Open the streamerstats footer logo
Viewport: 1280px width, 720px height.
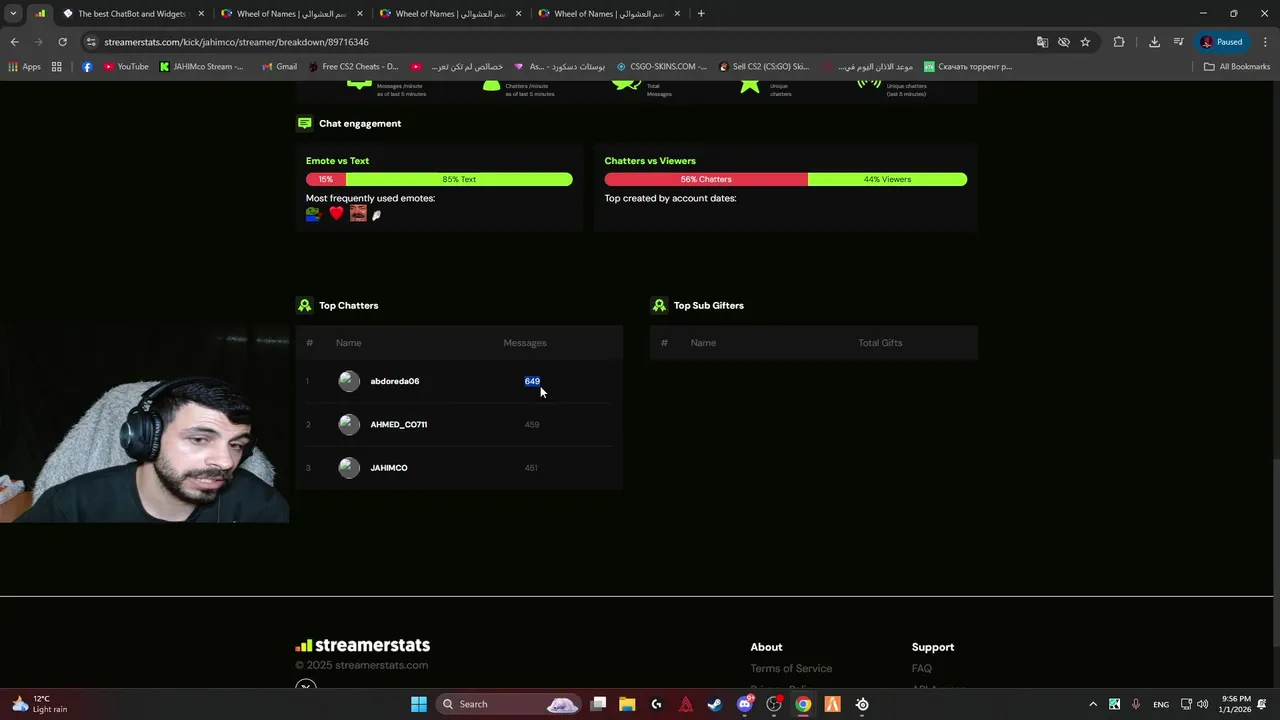[x=362, y=646]
